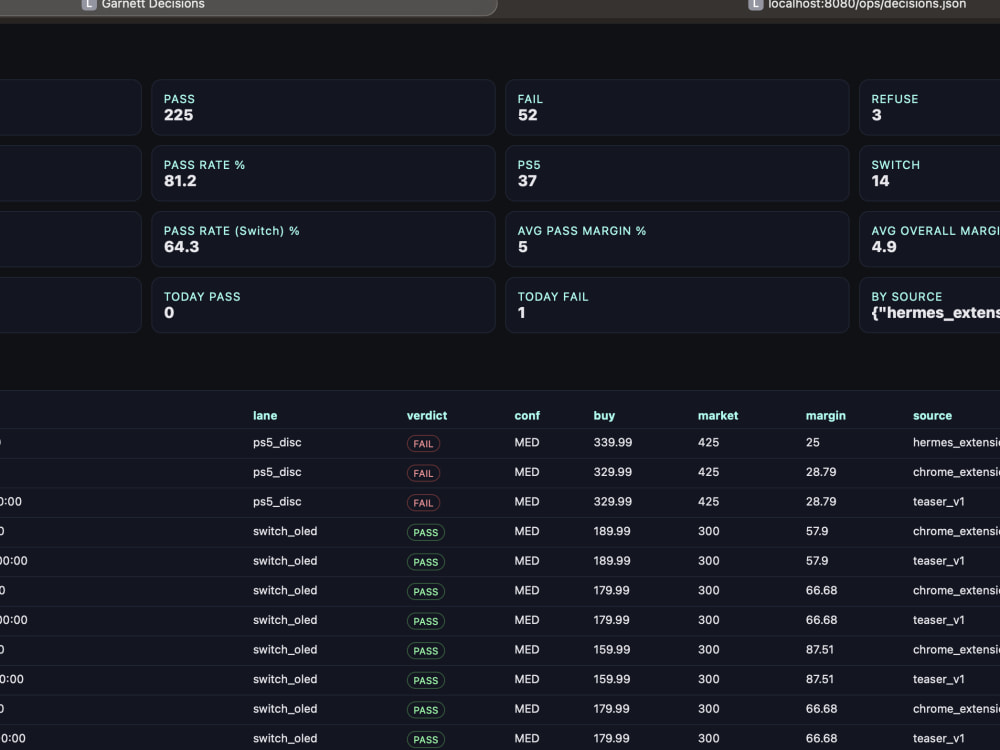Sort by the lane column header

tap(265, 416)
